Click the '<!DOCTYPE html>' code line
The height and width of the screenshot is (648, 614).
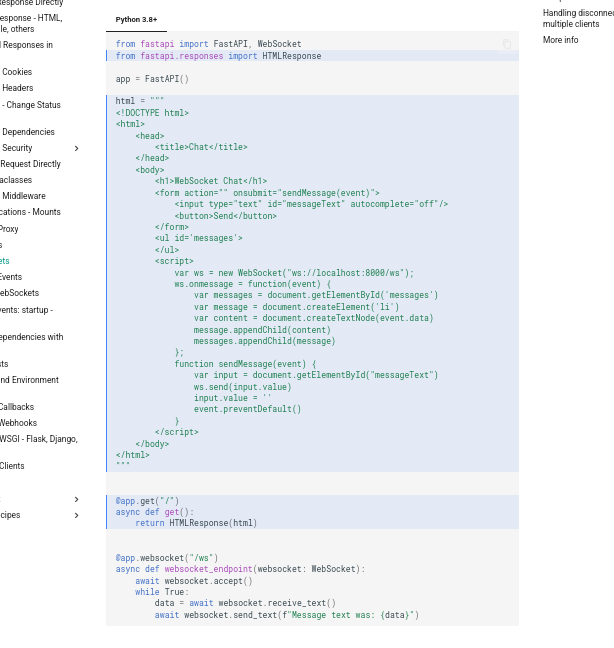click(x=152, y=113)
